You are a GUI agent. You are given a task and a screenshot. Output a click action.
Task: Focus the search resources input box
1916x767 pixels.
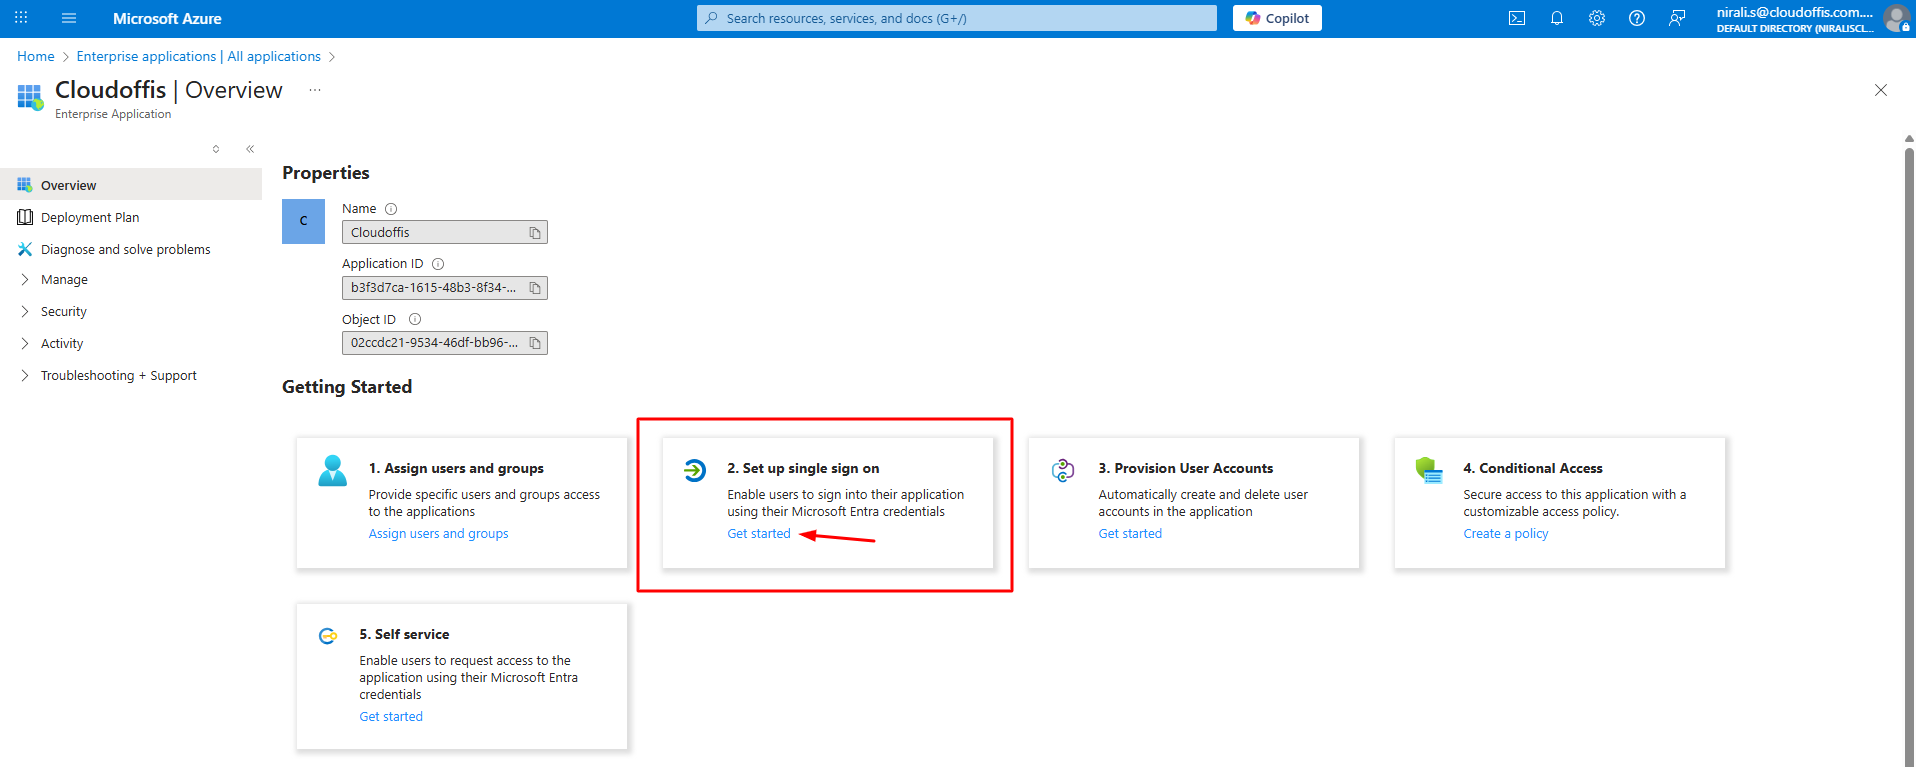pyautogui.click(x=957, y=18)
